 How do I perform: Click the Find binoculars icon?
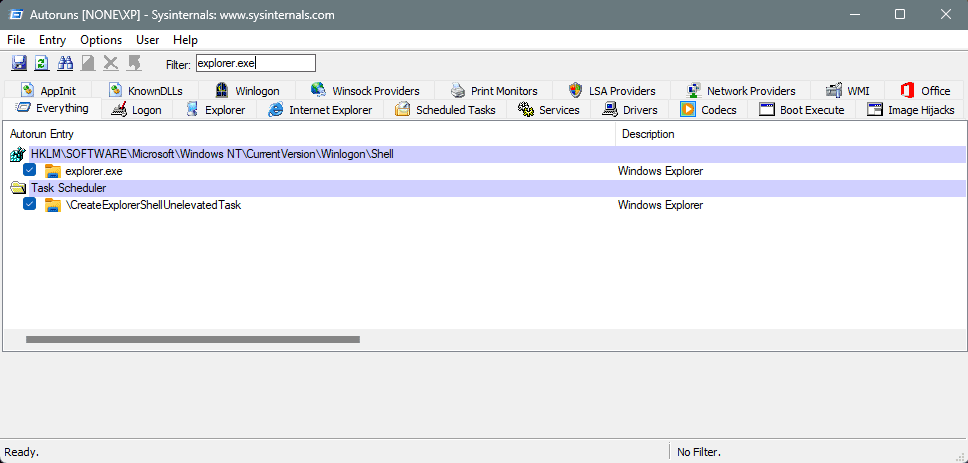click(x=65, y=63)
